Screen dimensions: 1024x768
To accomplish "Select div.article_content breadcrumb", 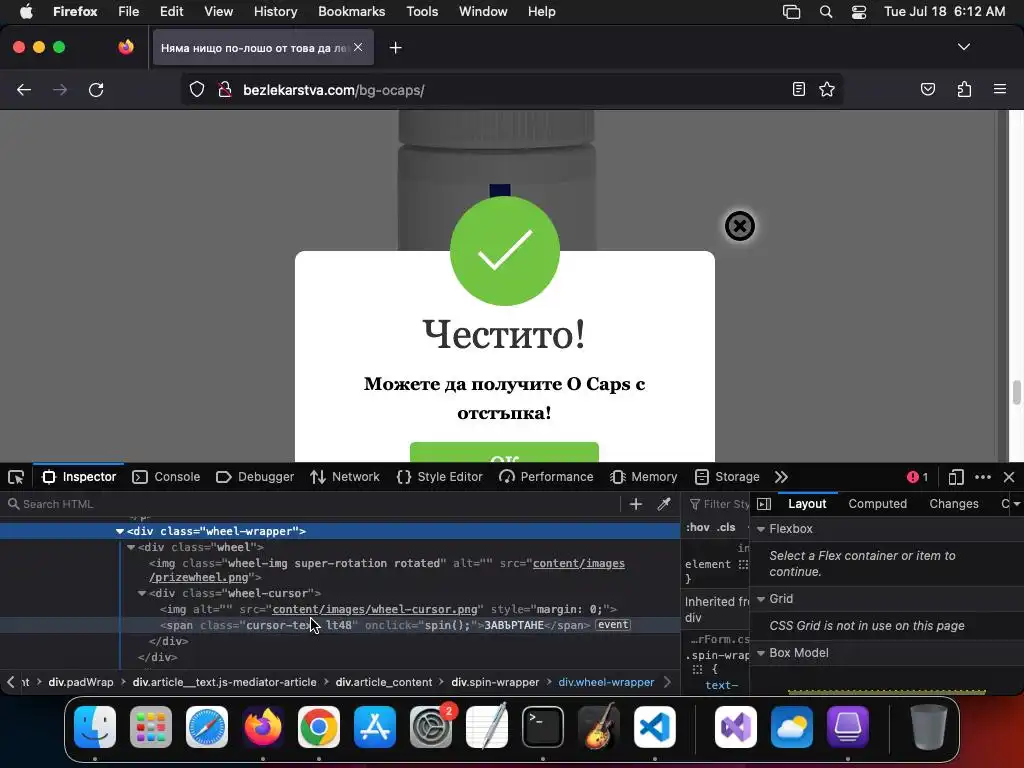I will 384,682.
